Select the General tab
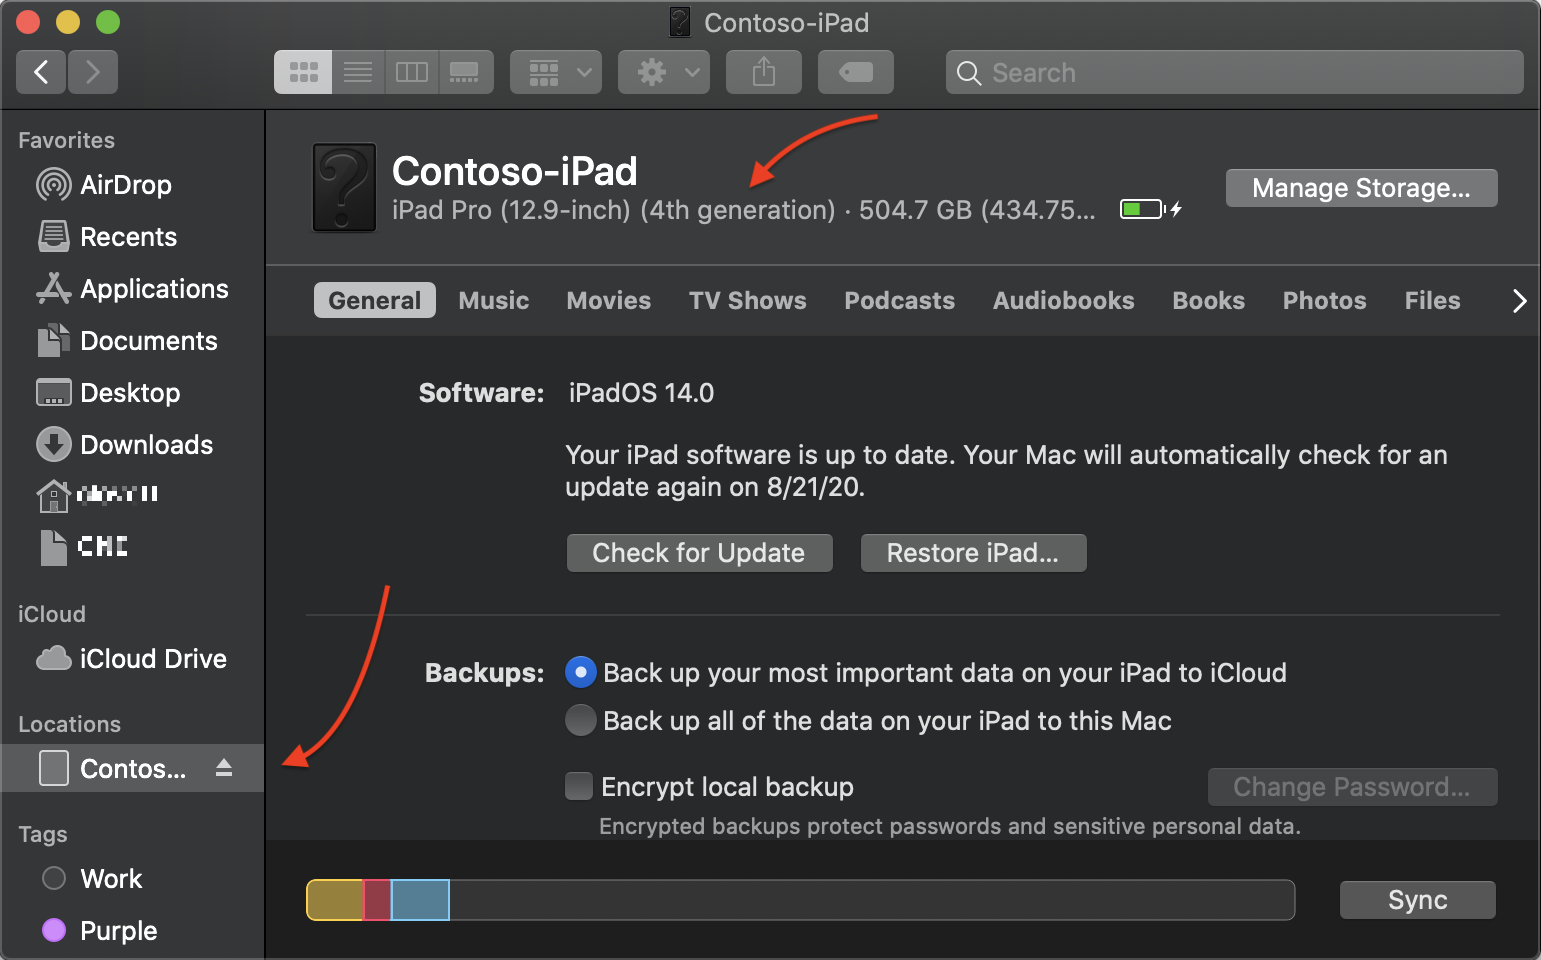 [375, 300]
